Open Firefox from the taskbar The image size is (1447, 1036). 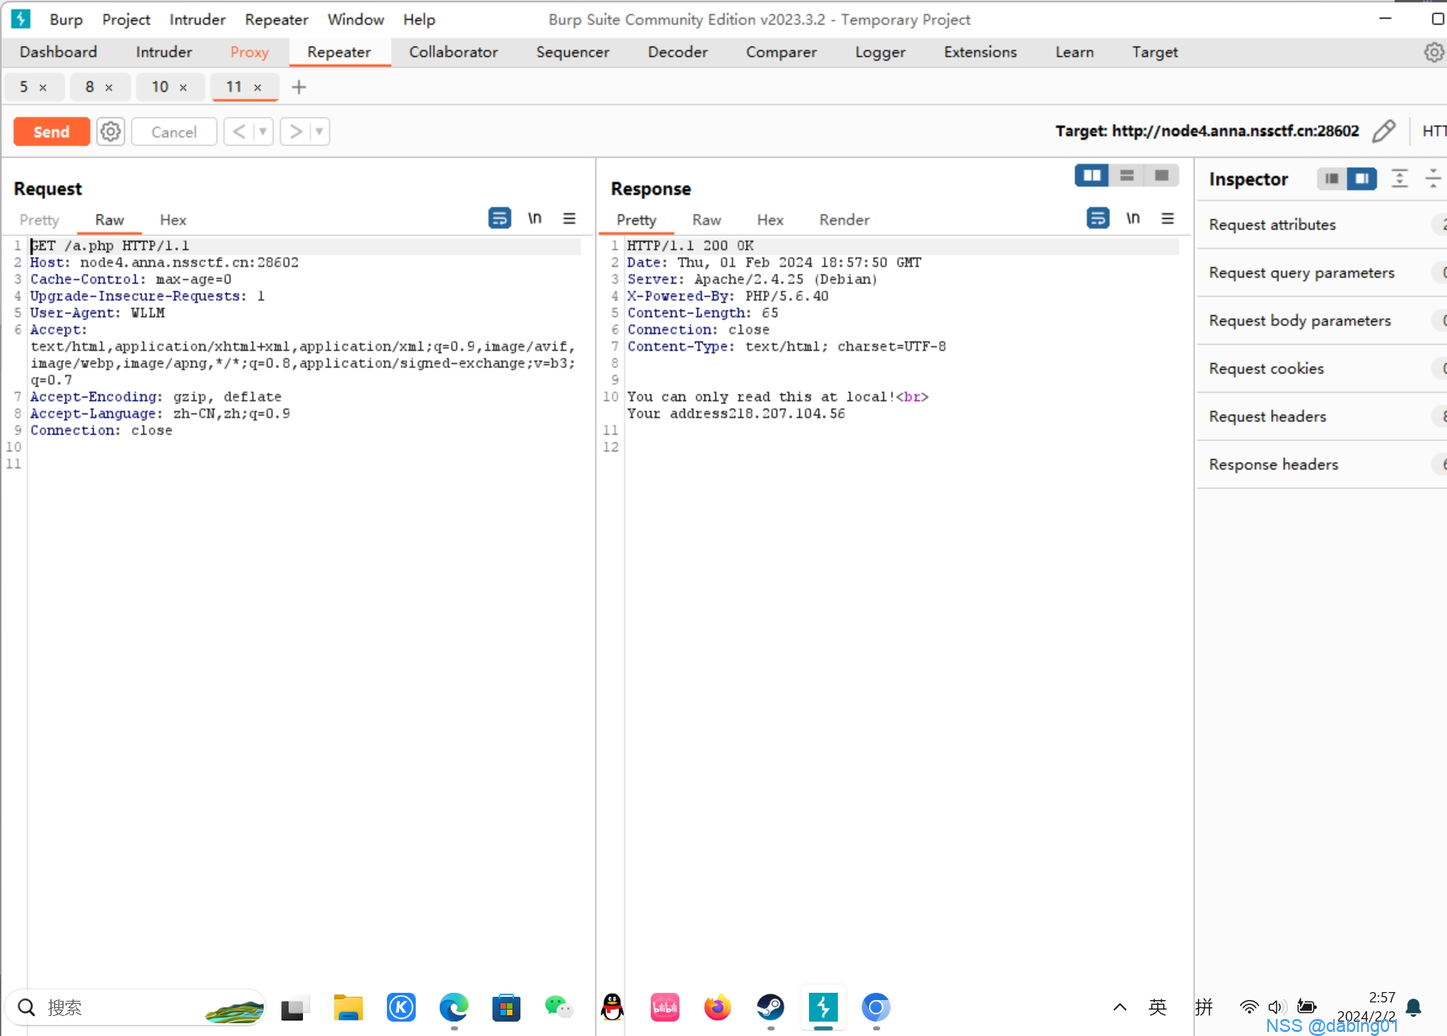[717, 1007]
